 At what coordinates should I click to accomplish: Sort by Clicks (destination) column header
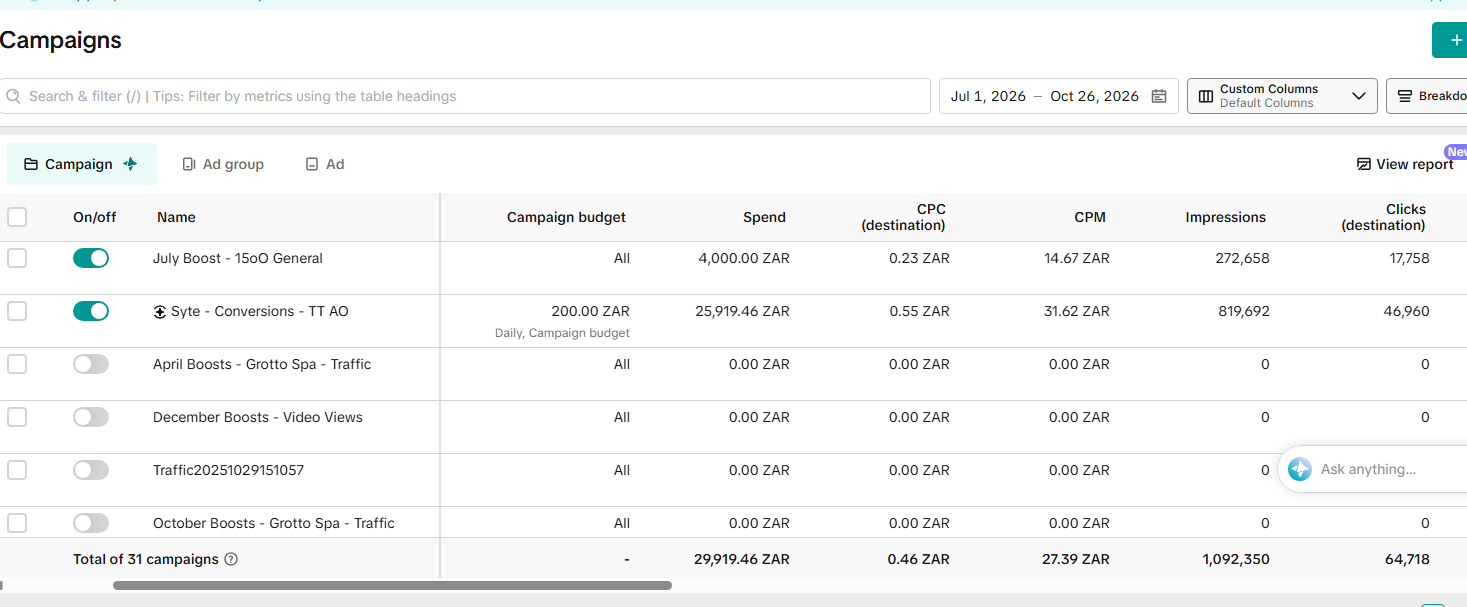pos(1383,217)
